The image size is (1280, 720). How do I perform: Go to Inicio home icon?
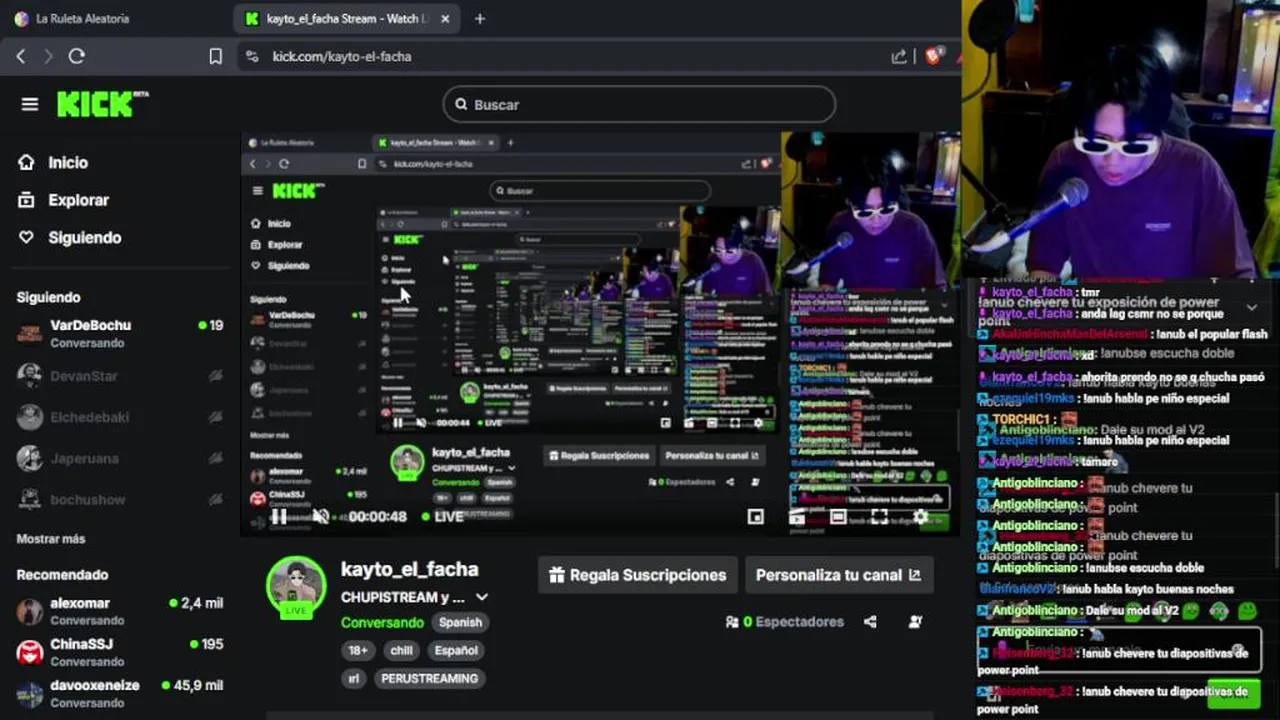point(26,162)
